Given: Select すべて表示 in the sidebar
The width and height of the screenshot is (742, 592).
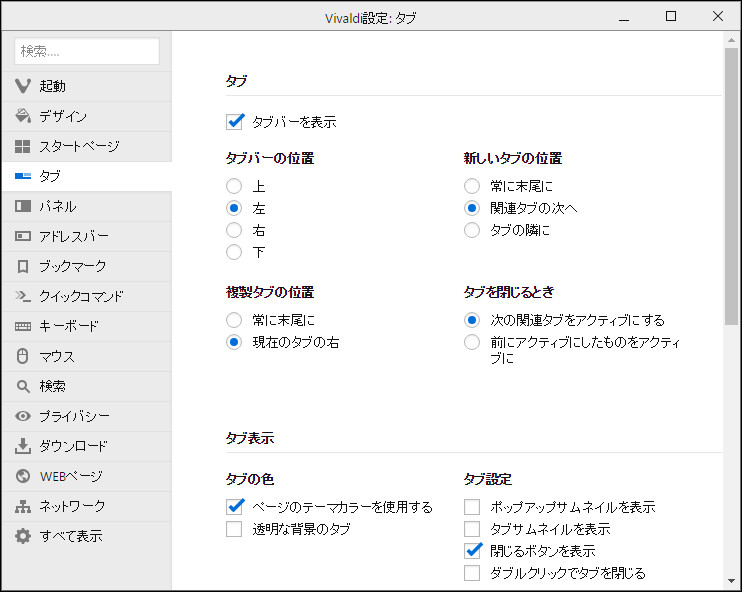Looking at the screenshot, I should click(x=87, y=536).
